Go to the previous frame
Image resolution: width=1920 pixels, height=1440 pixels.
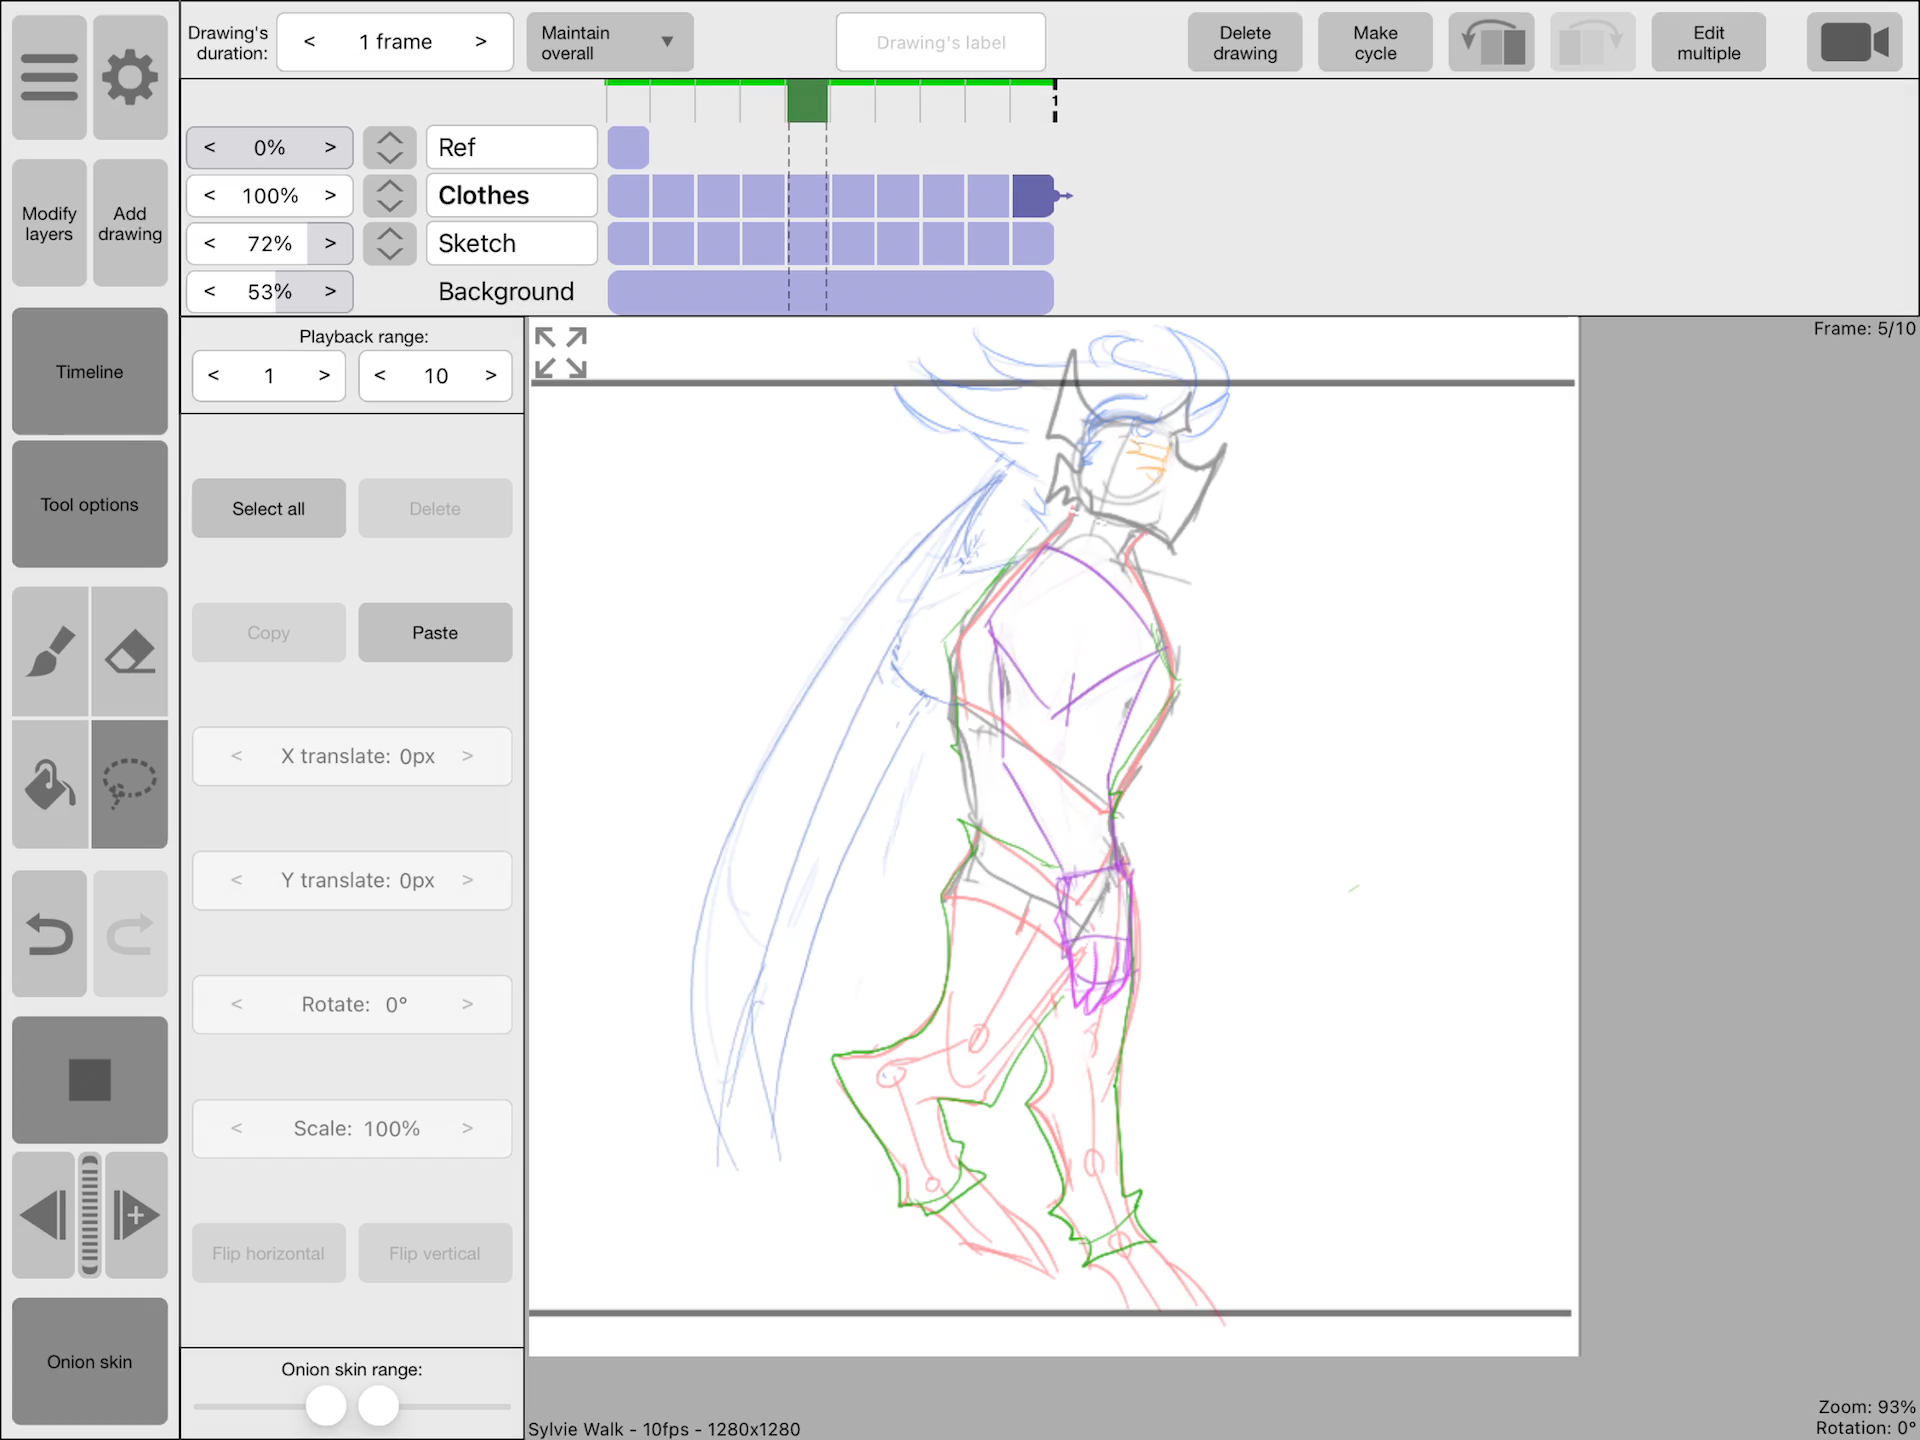click(x=43, y=1215)
